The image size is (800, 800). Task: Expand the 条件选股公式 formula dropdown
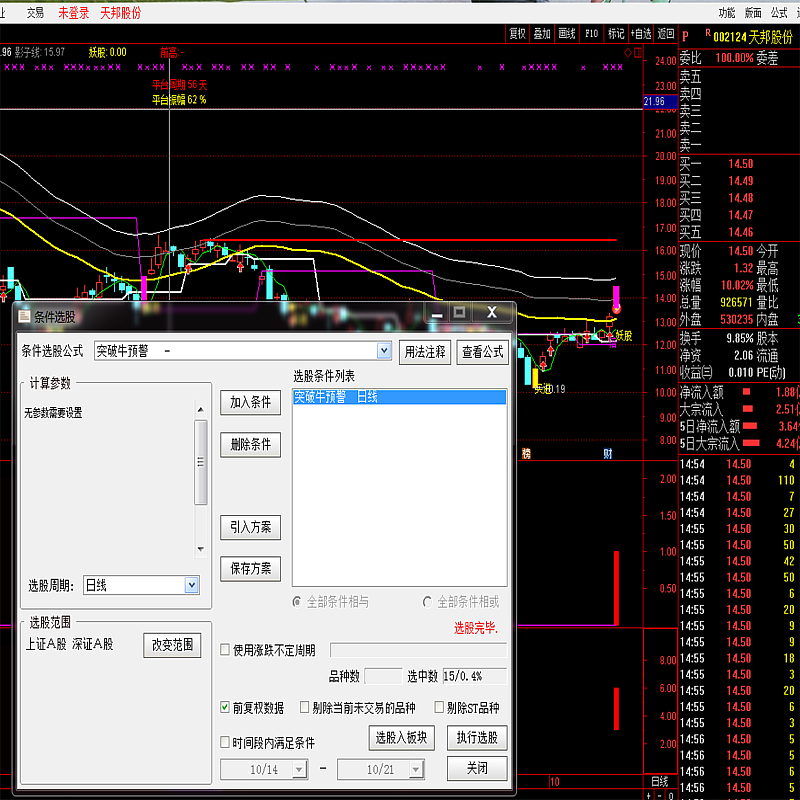click(x=384, y=351)
